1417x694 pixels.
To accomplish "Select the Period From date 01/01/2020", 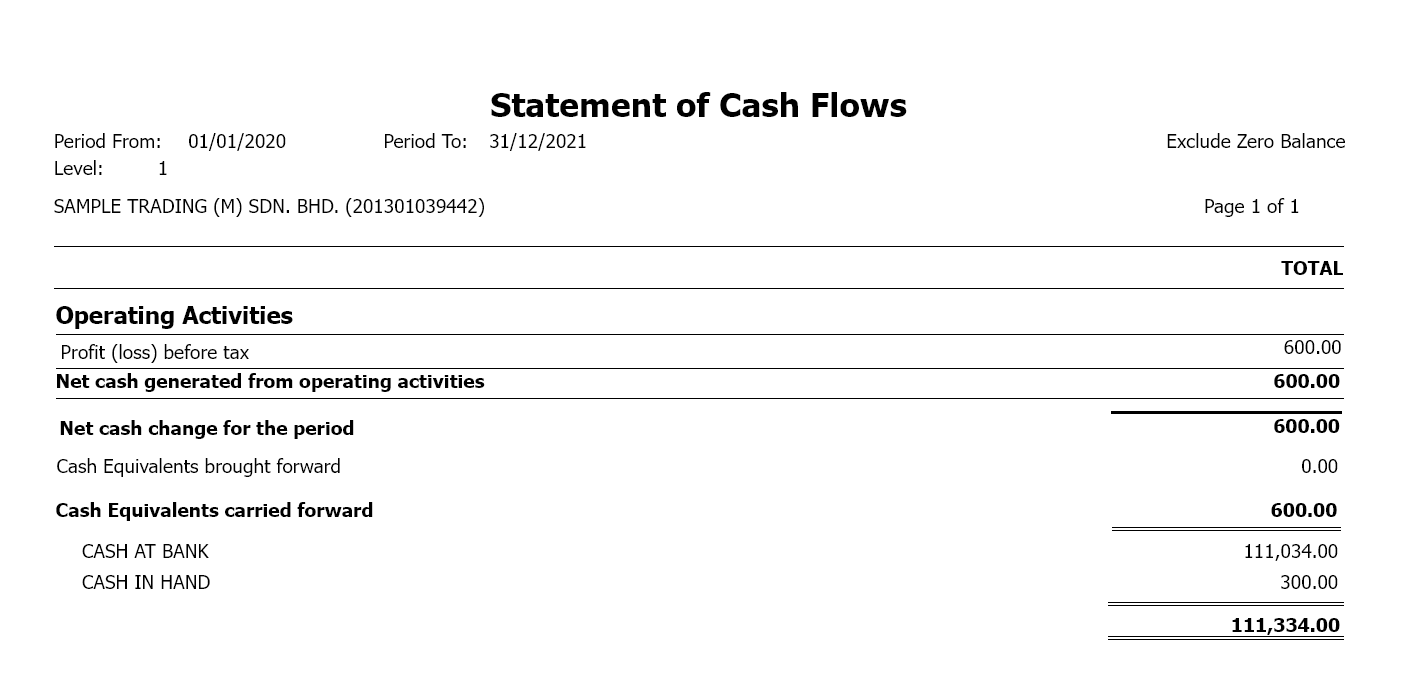I will click(x=237, y=142).
